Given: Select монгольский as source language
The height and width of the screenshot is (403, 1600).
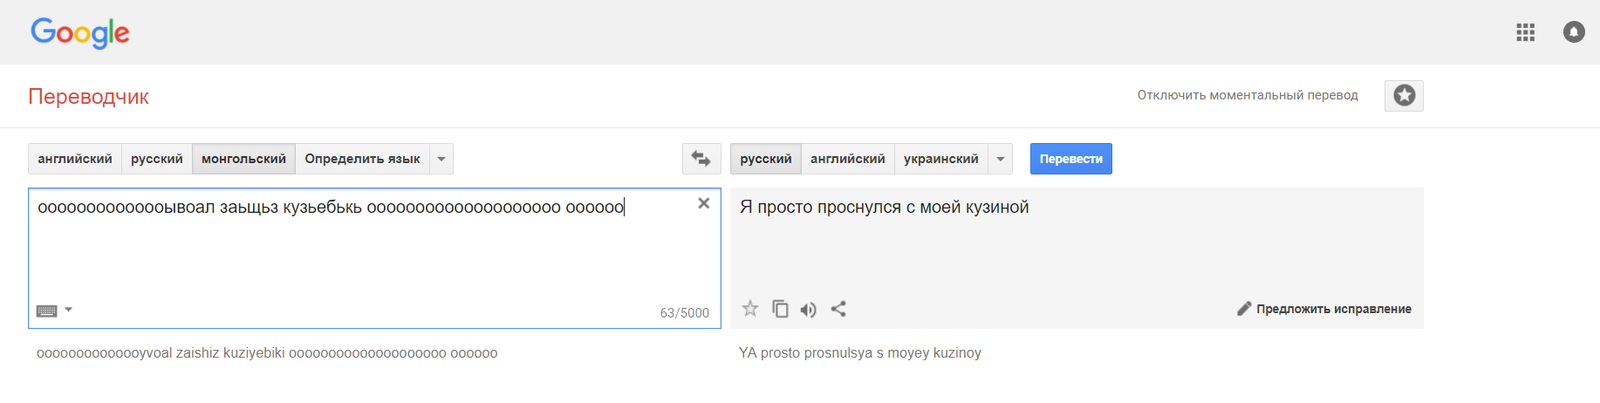Looking at the screenshot, I should click(x=243, y=159).
